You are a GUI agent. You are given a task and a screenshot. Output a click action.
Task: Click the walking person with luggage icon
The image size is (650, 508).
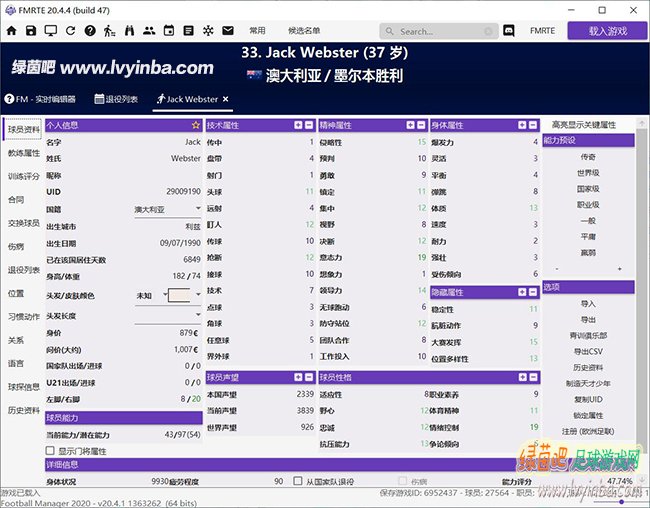click(109, 31)
